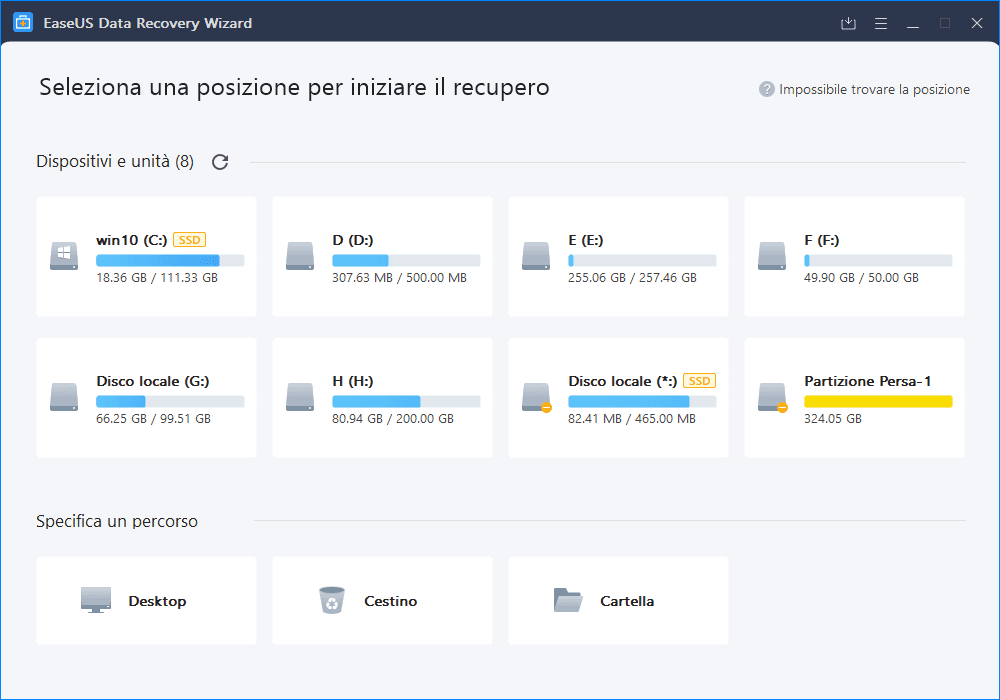This screenshot has height=700, width=1000.
Task: Refresh the devices and drives list
Action: (220, 162)
